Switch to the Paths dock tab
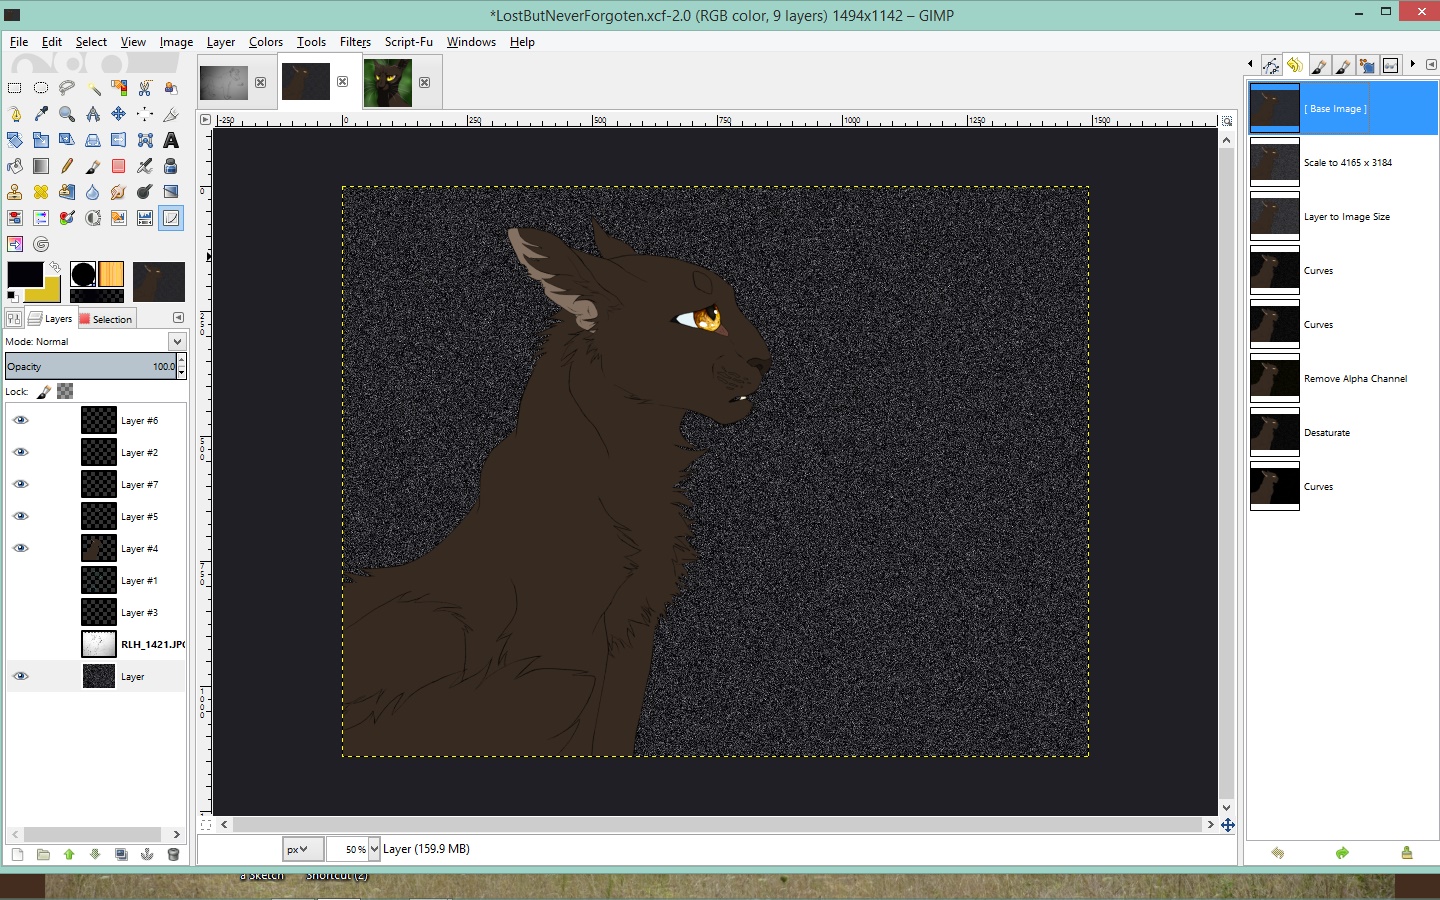This screenshot has width=1440, height=900. tap(1271, 65)
